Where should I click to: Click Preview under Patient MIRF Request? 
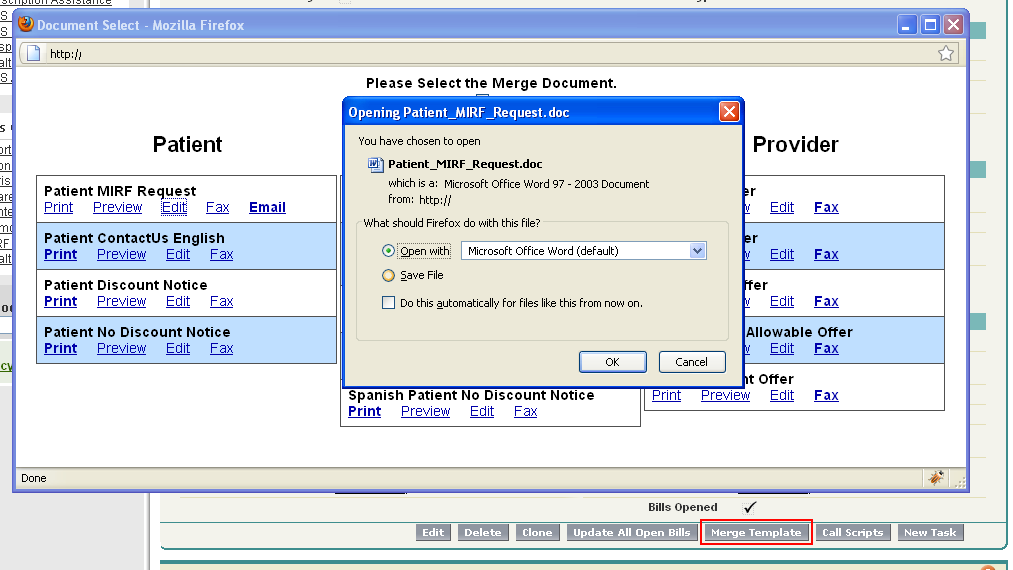[117, 207]
